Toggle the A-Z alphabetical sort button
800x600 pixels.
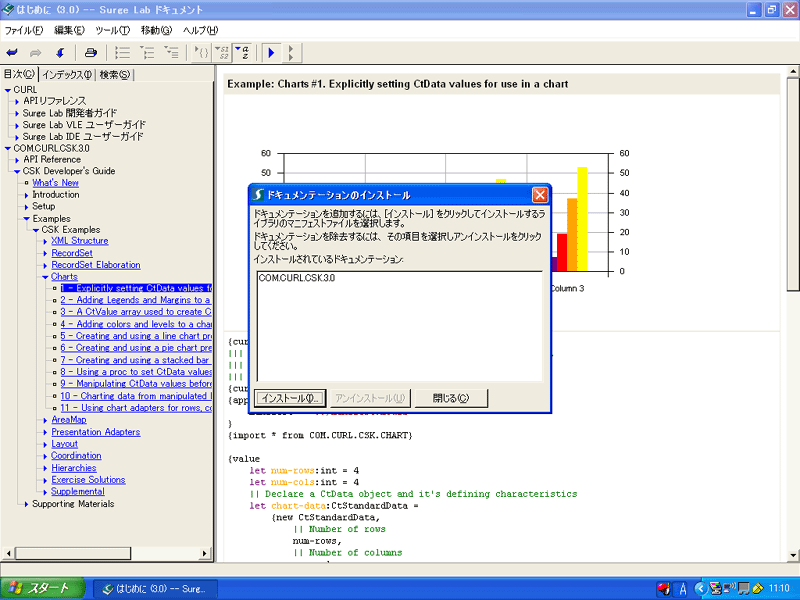[242, 52]
